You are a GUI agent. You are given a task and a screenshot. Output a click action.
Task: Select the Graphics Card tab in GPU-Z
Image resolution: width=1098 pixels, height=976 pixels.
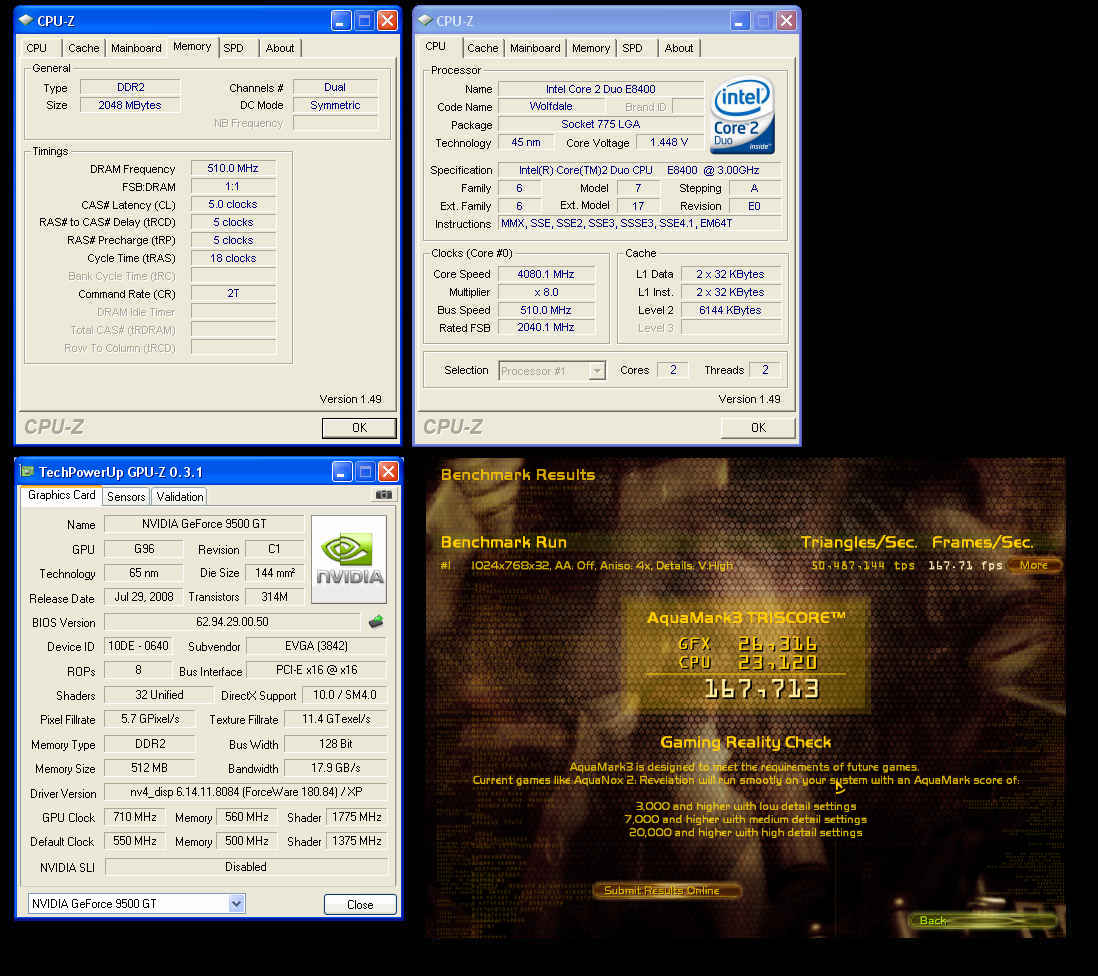62,495
